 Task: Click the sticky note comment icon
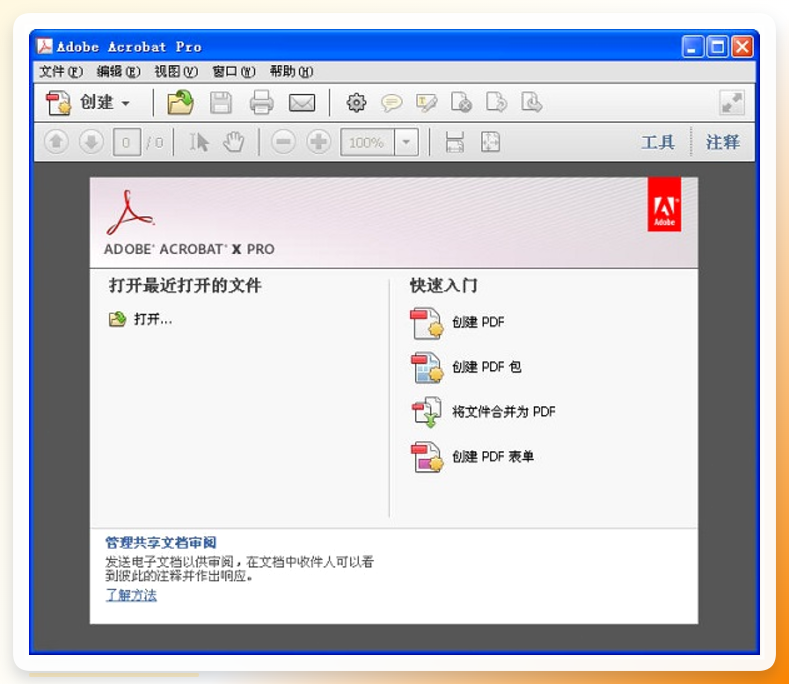[391, 103]
